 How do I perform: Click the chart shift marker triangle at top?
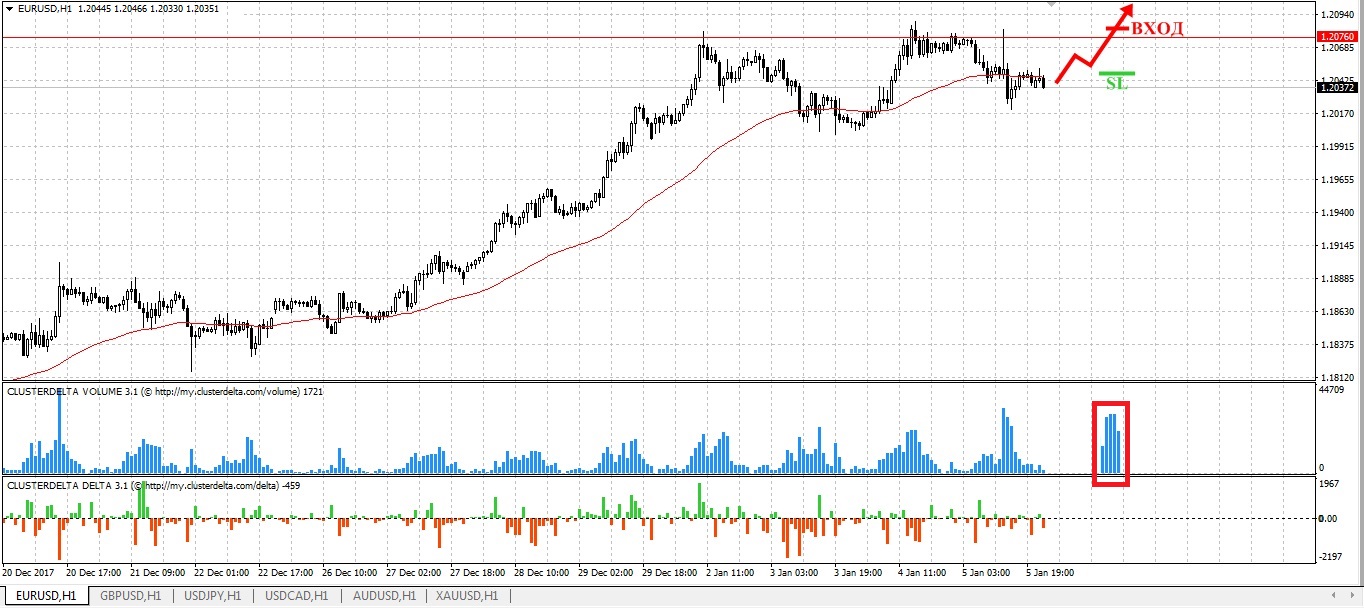click(x=1050, y=4)
